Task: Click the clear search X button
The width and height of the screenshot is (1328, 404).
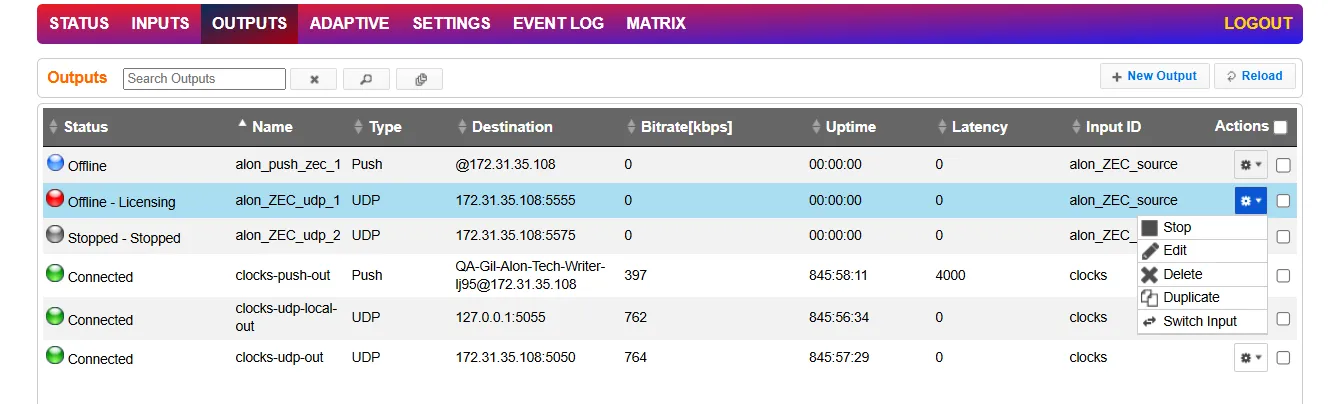Action: click(x=314, y=79)
